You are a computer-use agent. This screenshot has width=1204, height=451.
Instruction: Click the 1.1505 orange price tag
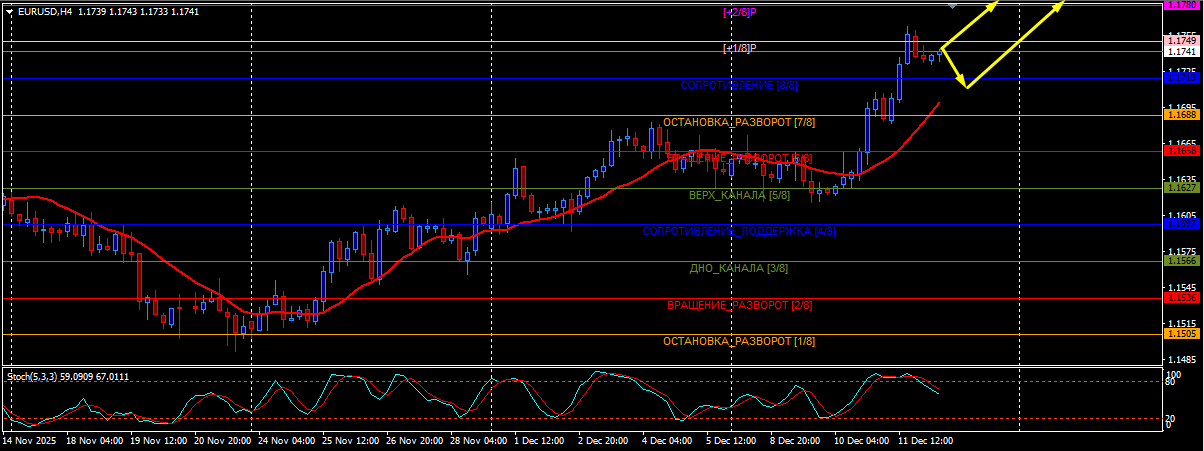[1181, 334]
